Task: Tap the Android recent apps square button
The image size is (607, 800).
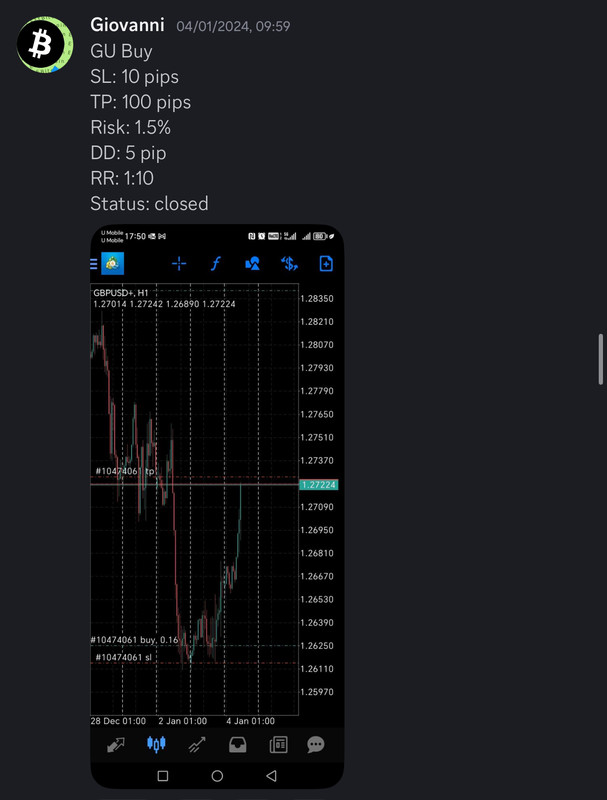Action: 163,776
